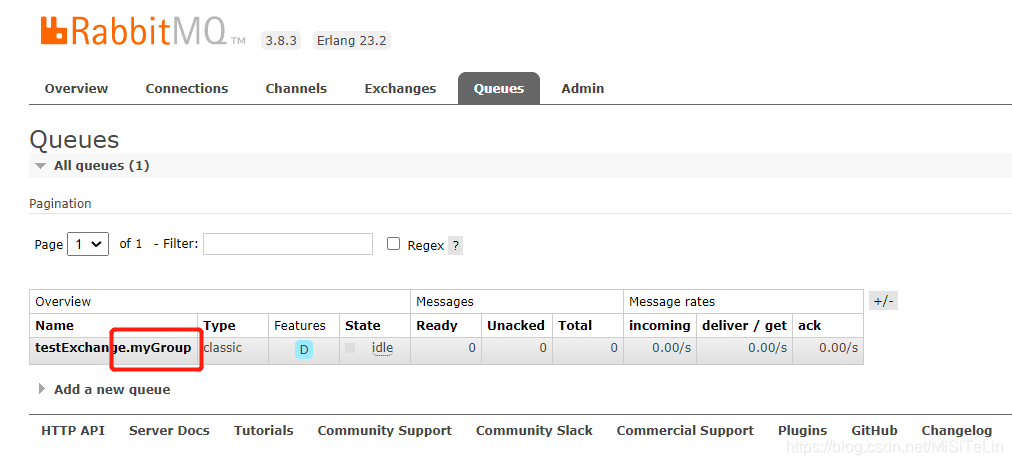Sort by the Name column header

point(54,326)
